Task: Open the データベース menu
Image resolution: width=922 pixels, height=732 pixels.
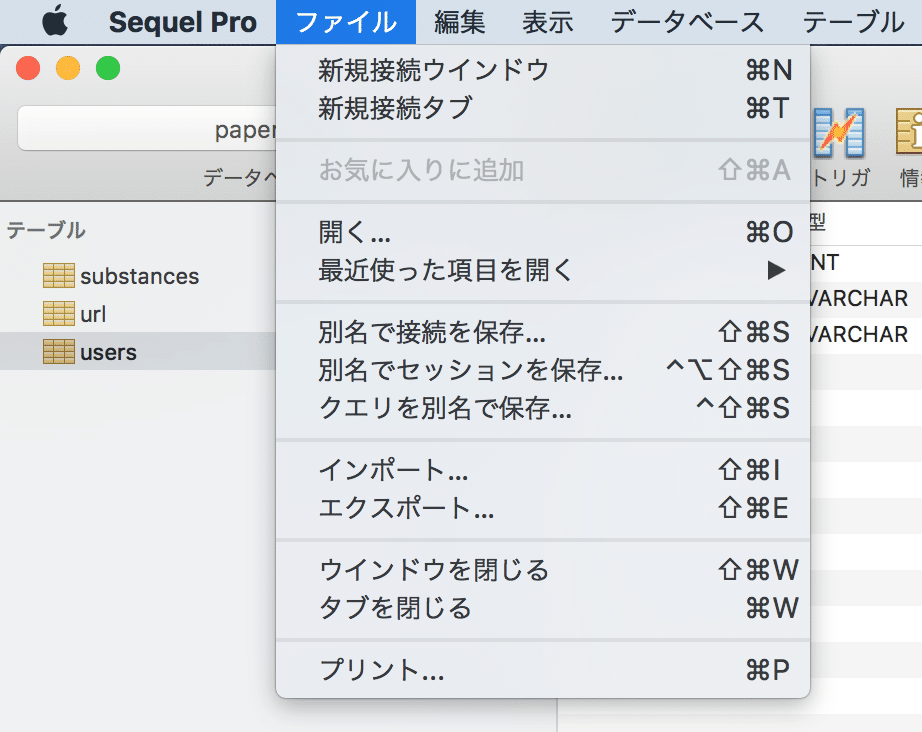Action: coord(687,22)
